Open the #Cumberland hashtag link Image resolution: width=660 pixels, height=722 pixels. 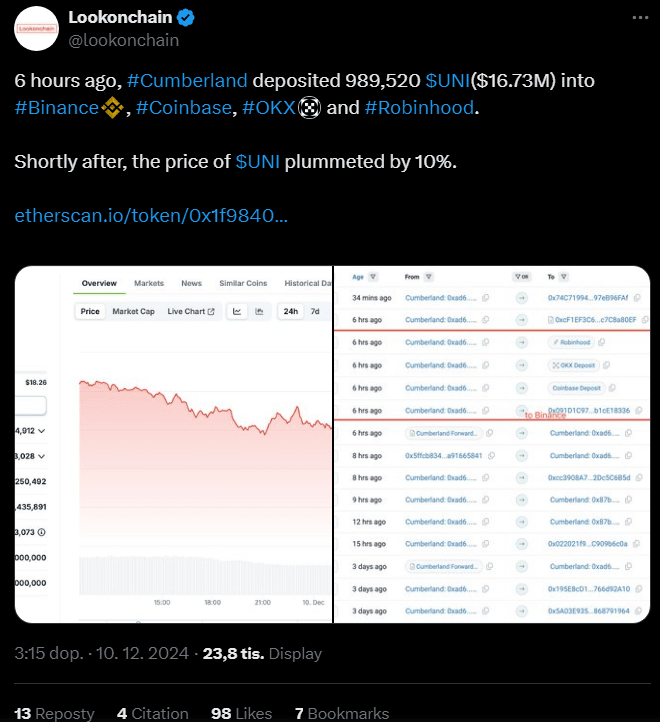[x=187, y=80]
